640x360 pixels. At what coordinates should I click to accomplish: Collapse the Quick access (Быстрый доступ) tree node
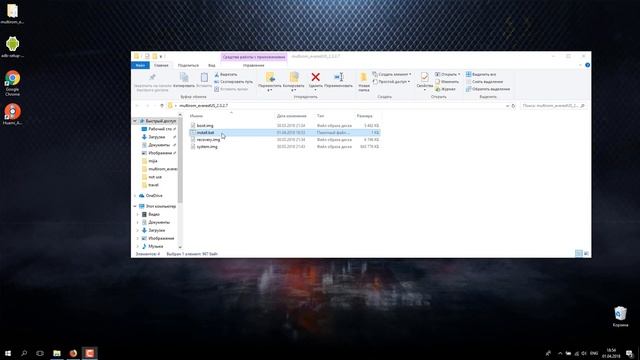click(x=135, y=121)
